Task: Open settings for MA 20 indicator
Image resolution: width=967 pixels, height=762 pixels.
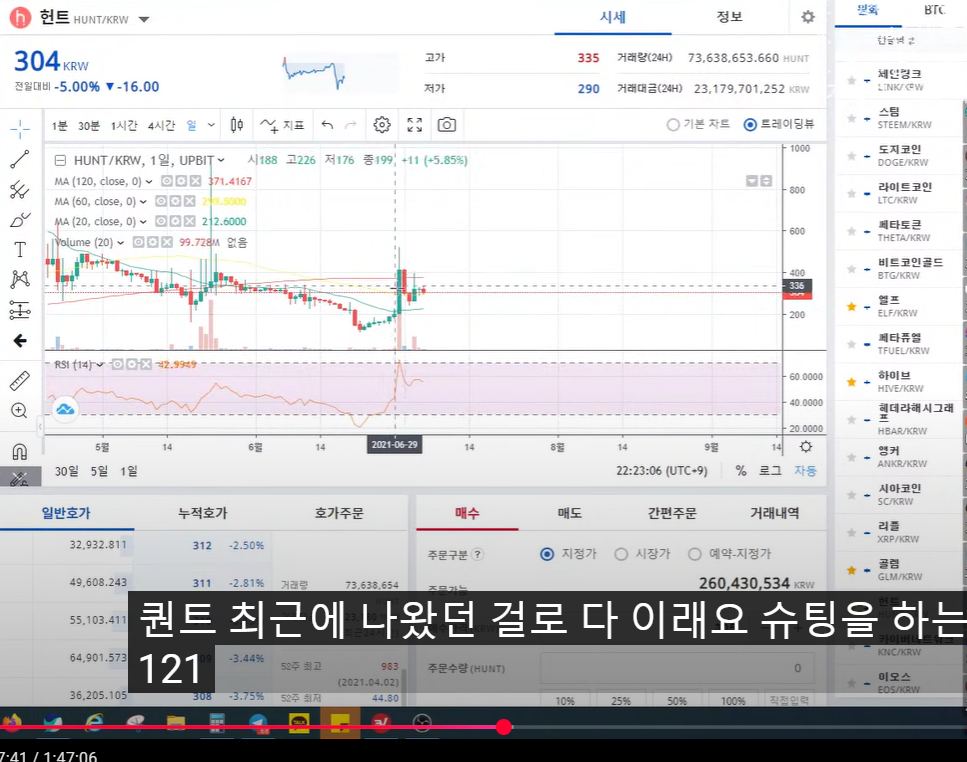Action: [x=175, y=221]
